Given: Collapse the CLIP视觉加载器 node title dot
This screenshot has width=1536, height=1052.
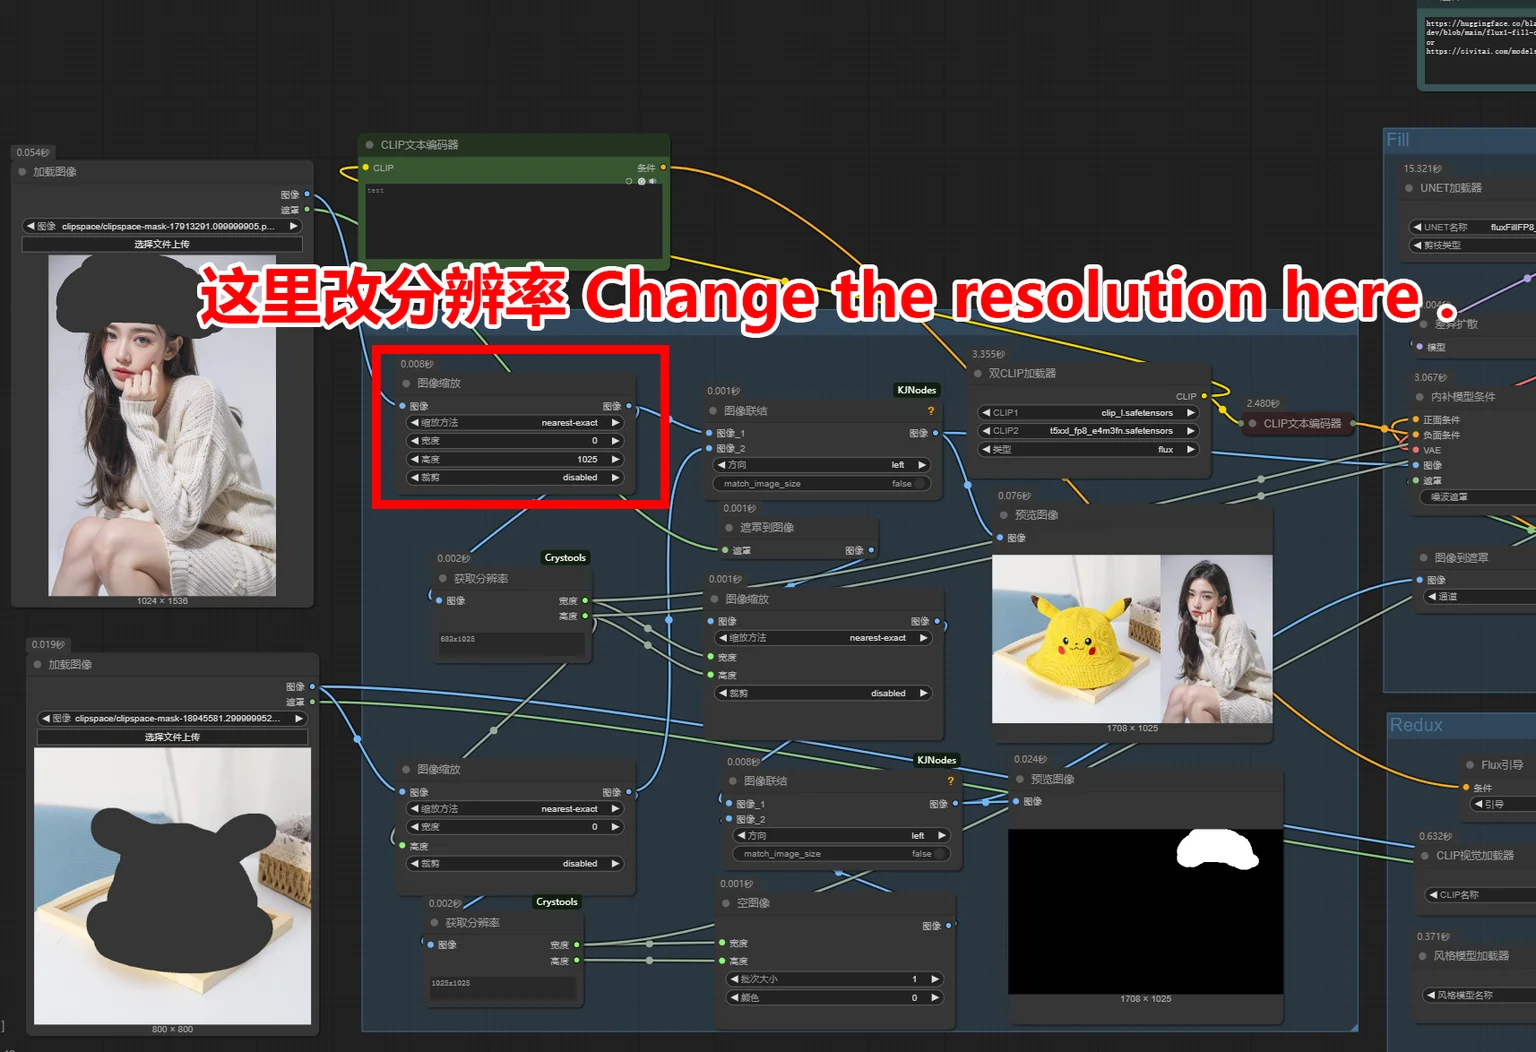Looking at the screenshot, I should tap(1425, 856).
